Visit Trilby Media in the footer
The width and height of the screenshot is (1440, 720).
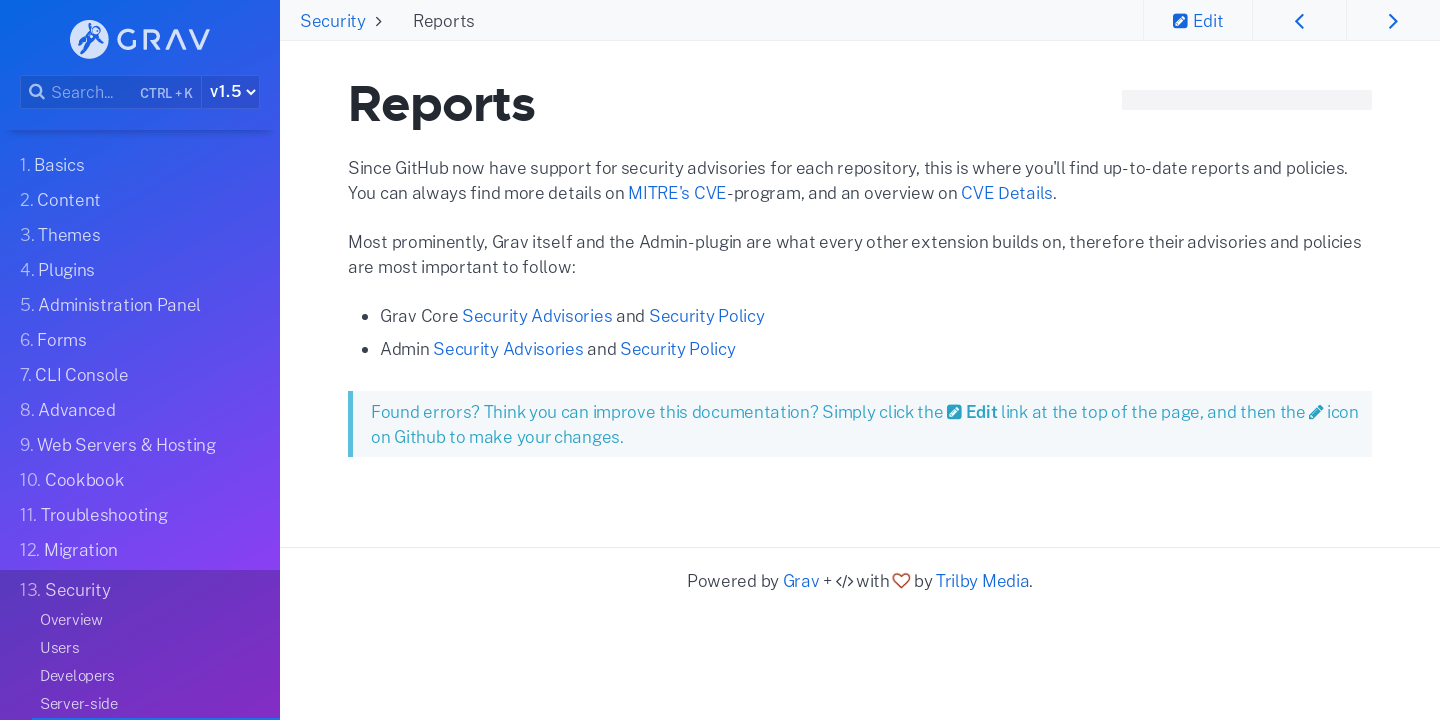[982, 580]
